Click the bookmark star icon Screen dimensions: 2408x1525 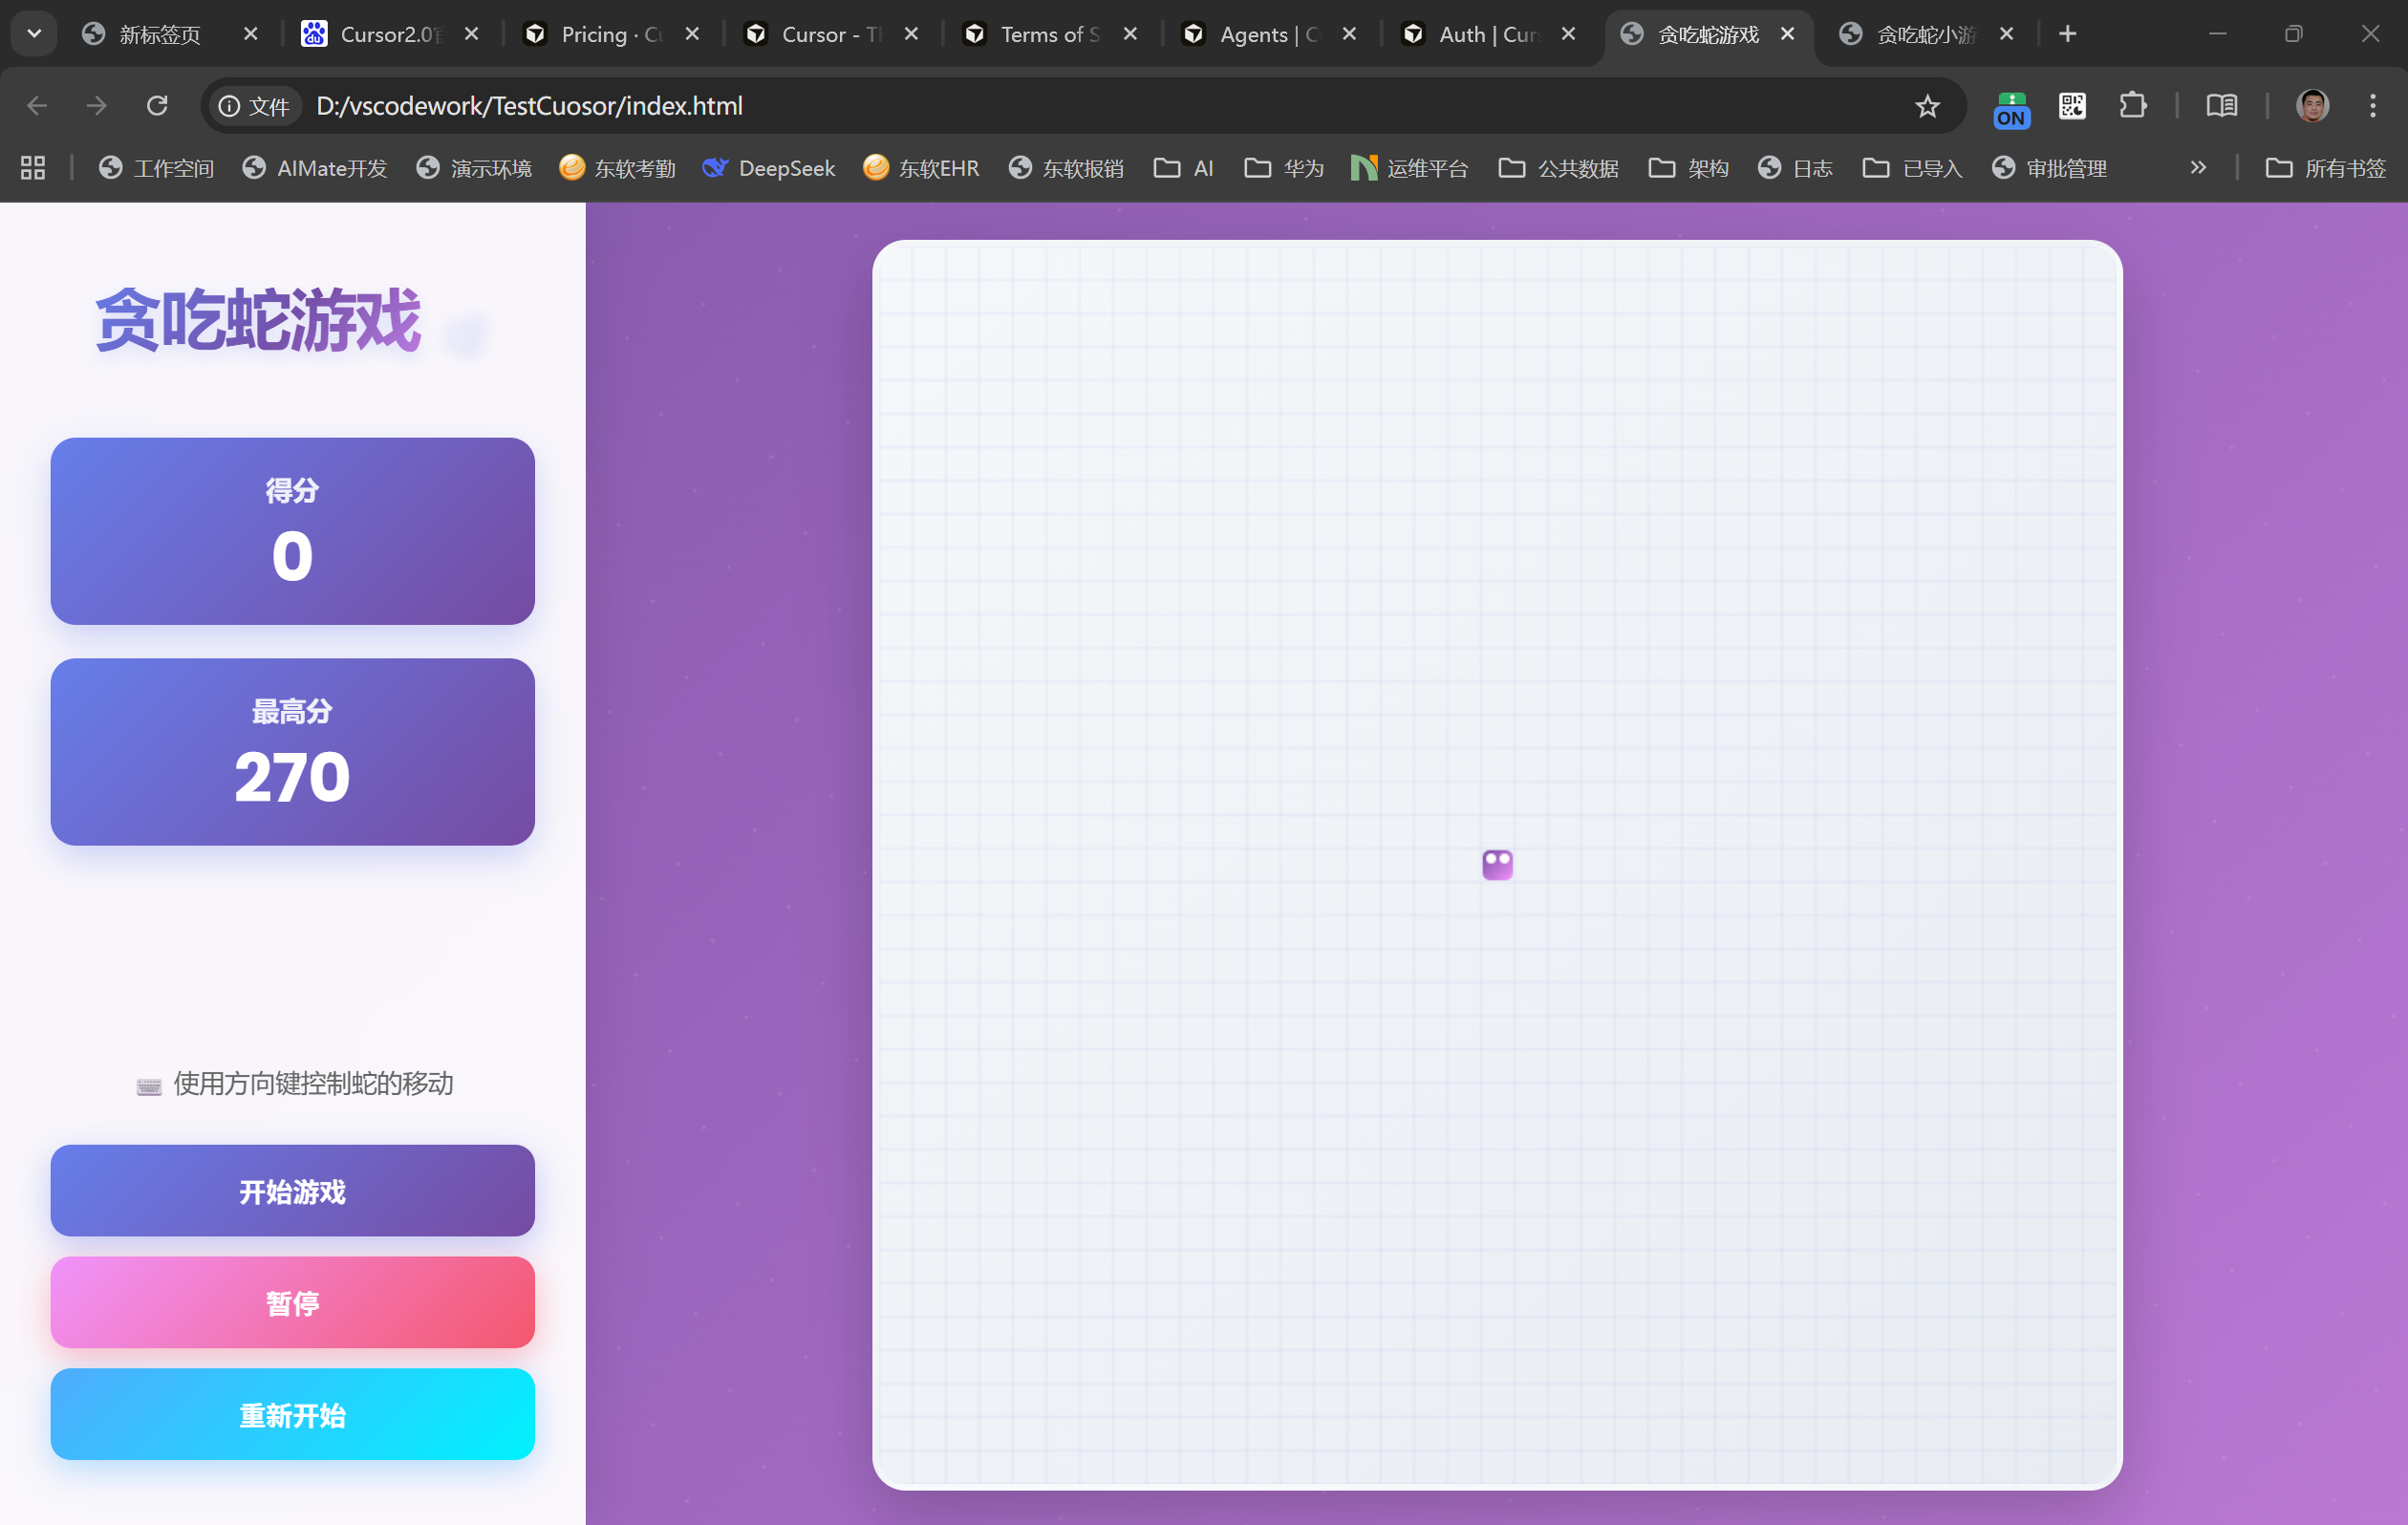click(x=1927, y=106)
